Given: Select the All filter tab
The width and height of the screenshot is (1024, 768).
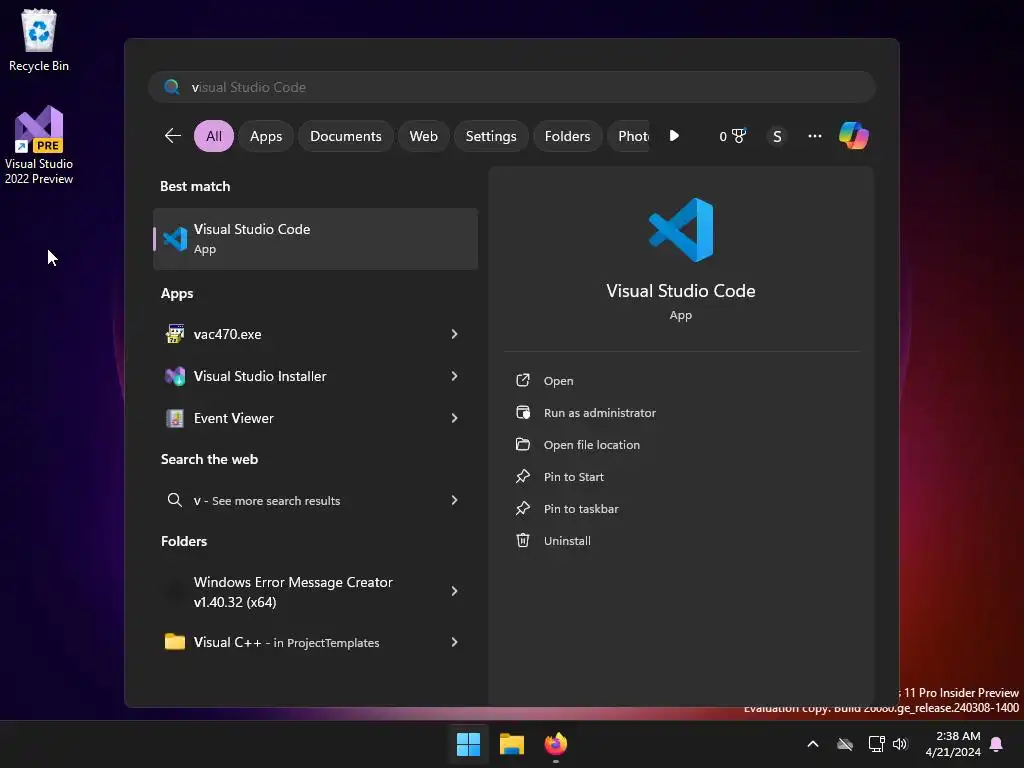Looking at the screenshot, I should click(214, 136).
